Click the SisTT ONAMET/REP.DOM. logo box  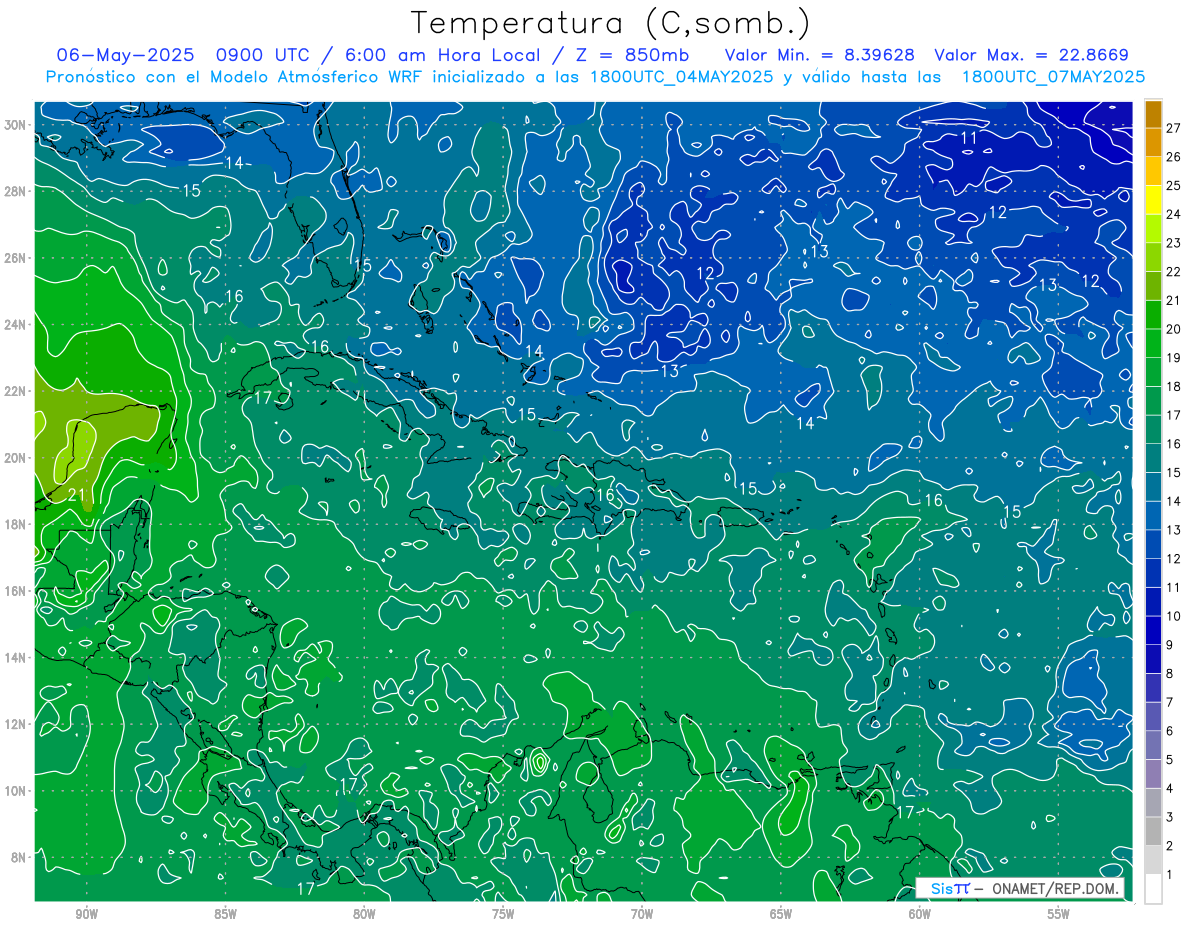click(x=1020, y=889)
